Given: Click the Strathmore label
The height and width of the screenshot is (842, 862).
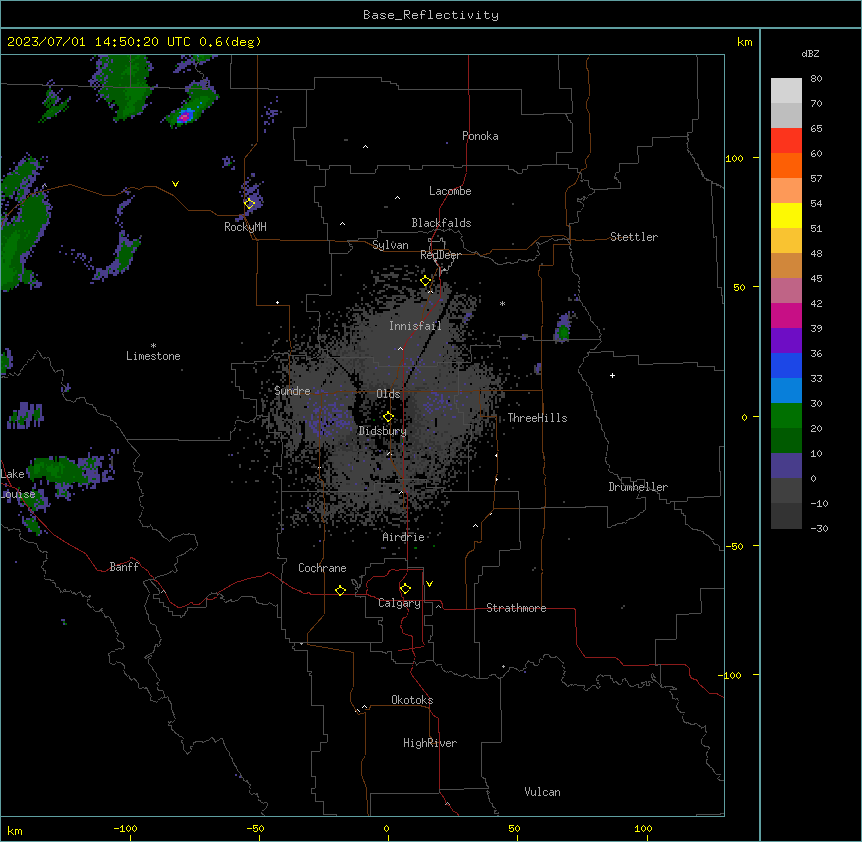Looking at the screenshot, I should pos(516,608).
